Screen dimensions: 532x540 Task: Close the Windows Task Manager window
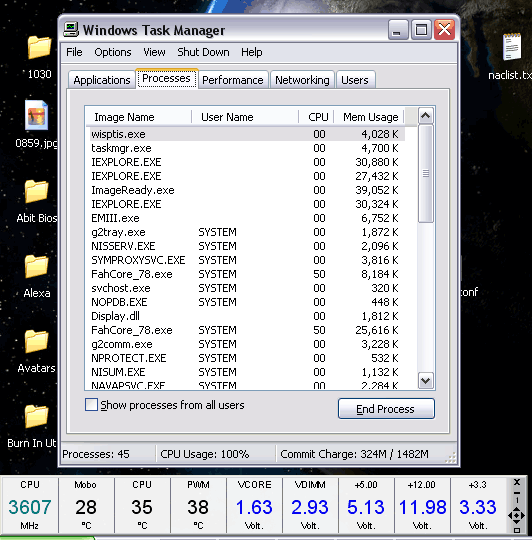coord(444,30)
